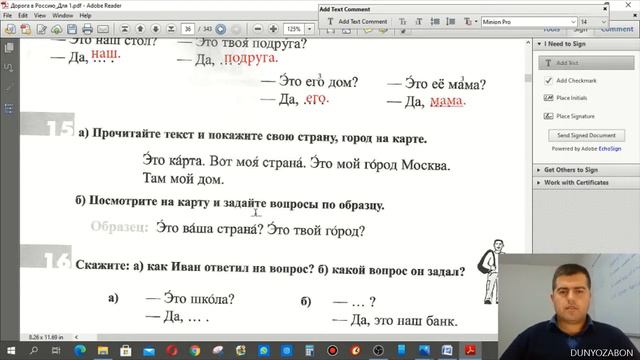Screen dimensions: 640x360
Task: Click the Send Signed Document button
Action: coord(586,136)
